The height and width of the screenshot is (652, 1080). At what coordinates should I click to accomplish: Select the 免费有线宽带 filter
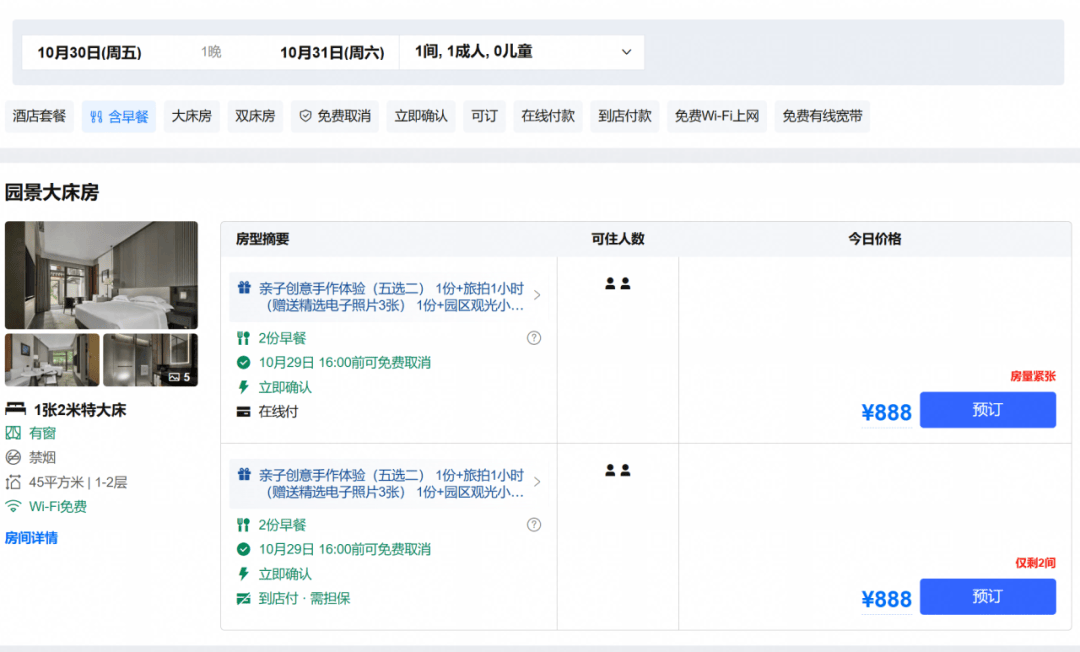(x=822, y=116)
